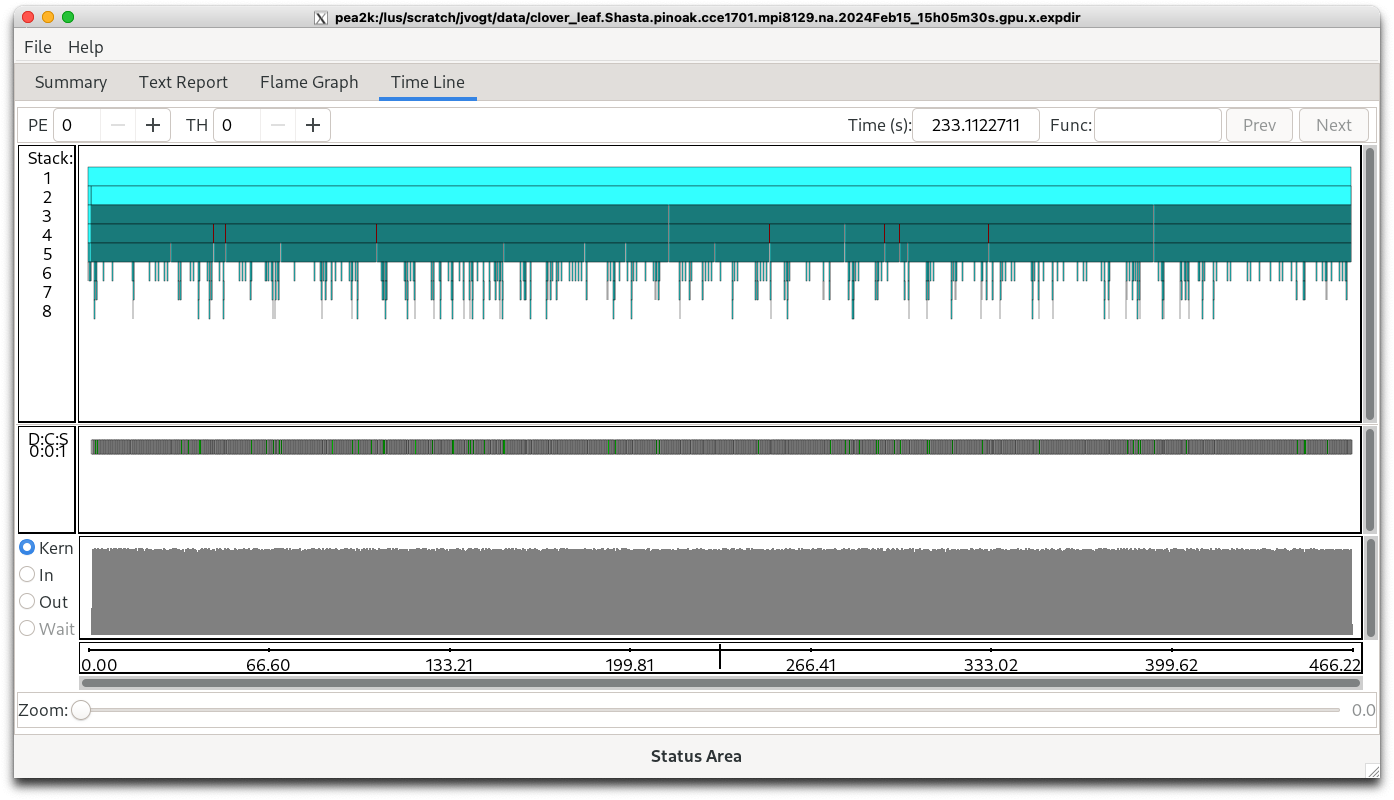Click the Time (s) input field
This screenshot has width=1394, height=800.
(975, 125)
